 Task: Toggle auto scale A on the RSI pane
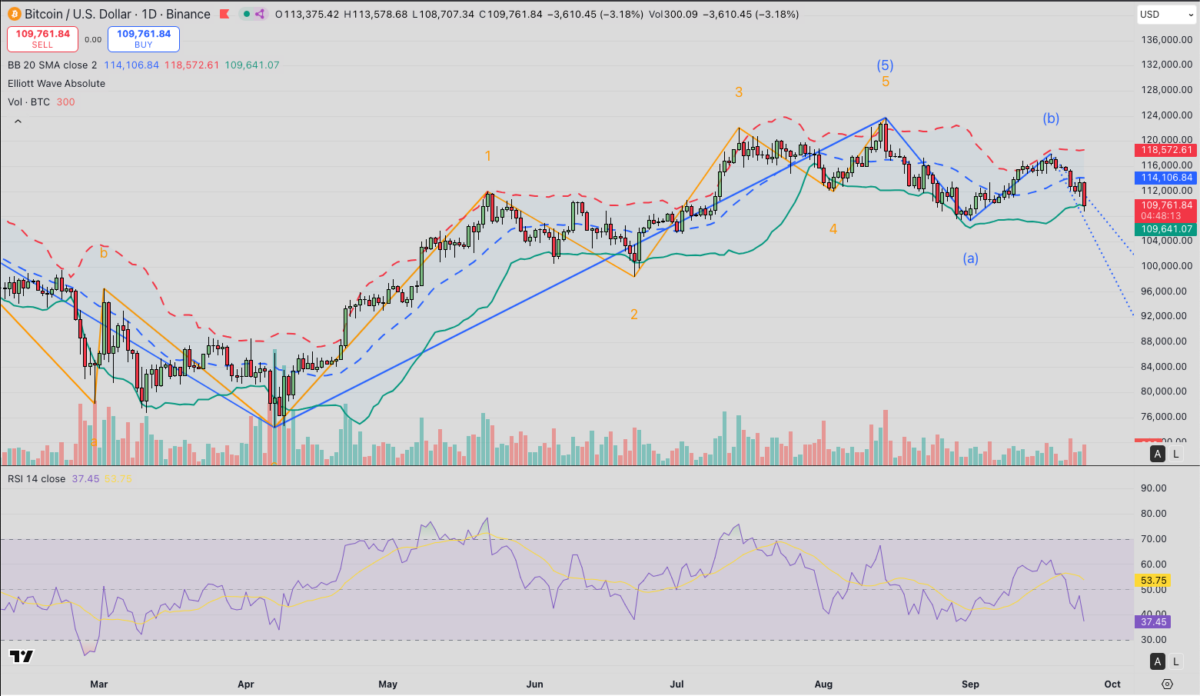click(x=1158, y=661)
